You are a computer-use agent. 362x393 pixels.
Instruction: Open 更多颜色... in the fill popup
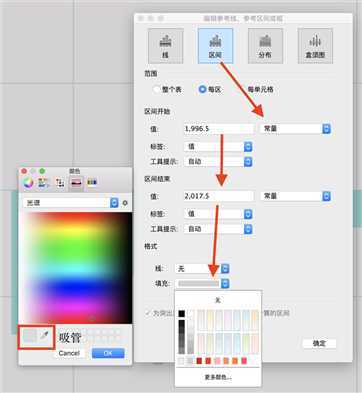point(218,377)
